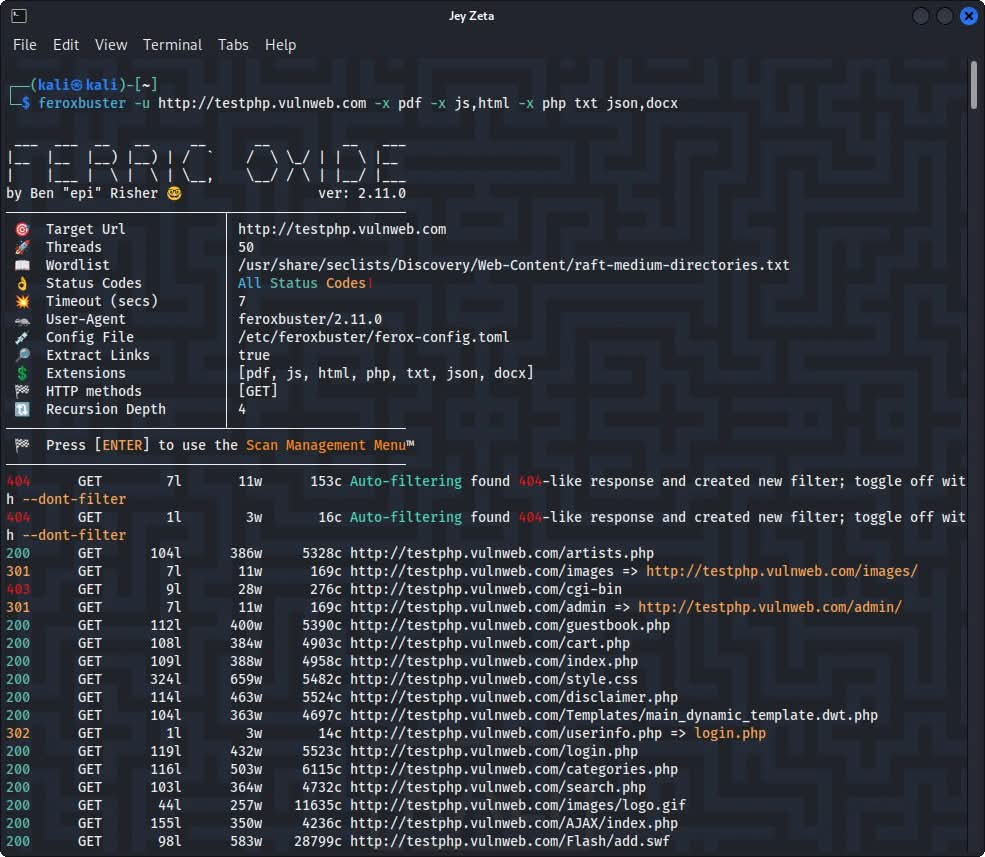Click the (kali㉿kali) prompt text
This screenshot has height=857, width=985.
pyautogui.click(x=79, y=84)
